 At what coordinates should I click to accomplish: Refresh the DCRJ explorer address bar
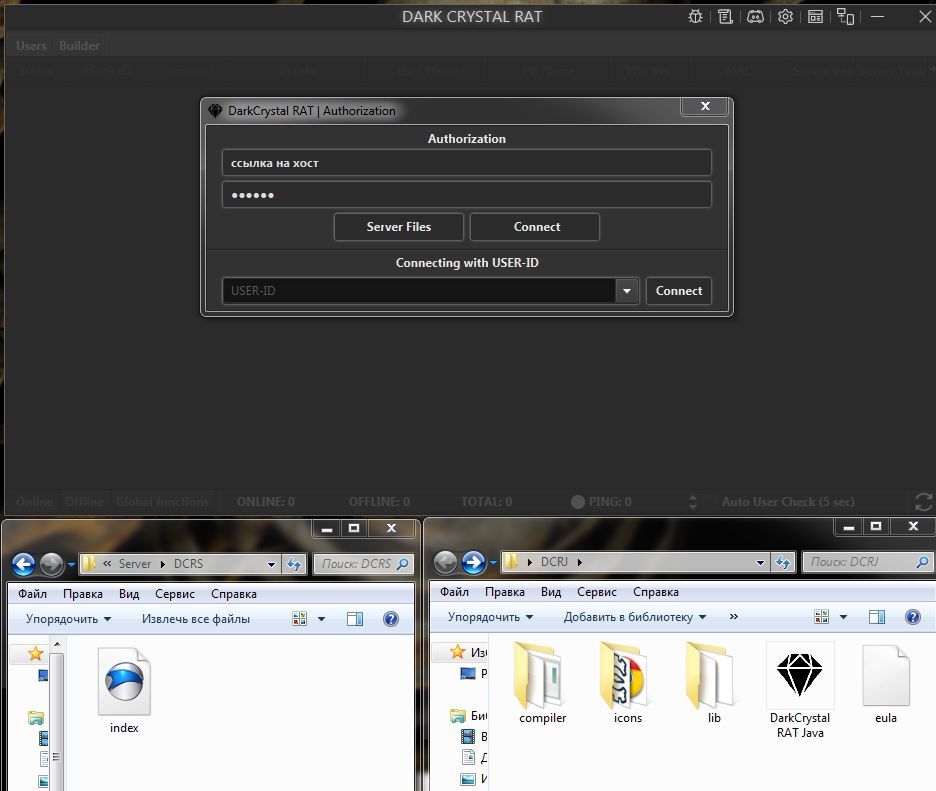coord(783,562)
